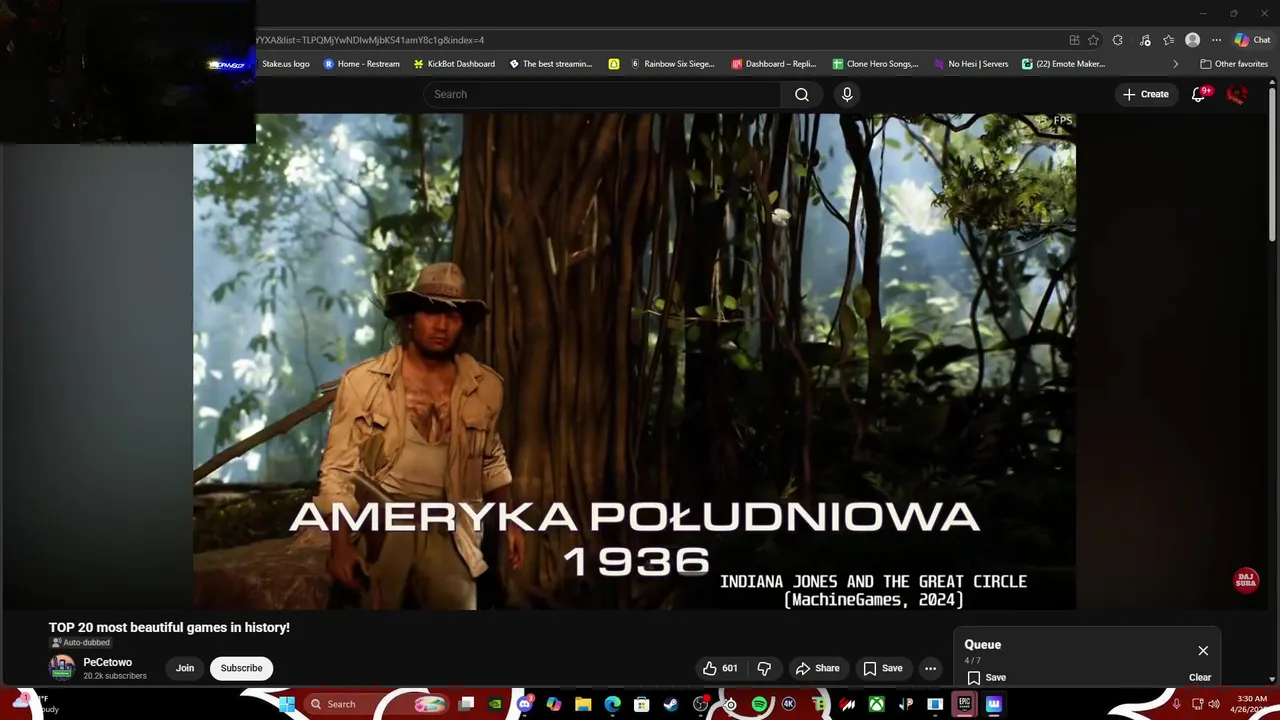The height and width of the screenshot is (720, 1280).
Task: Like the video with thumbs-up icon
Action: point(721,668)
